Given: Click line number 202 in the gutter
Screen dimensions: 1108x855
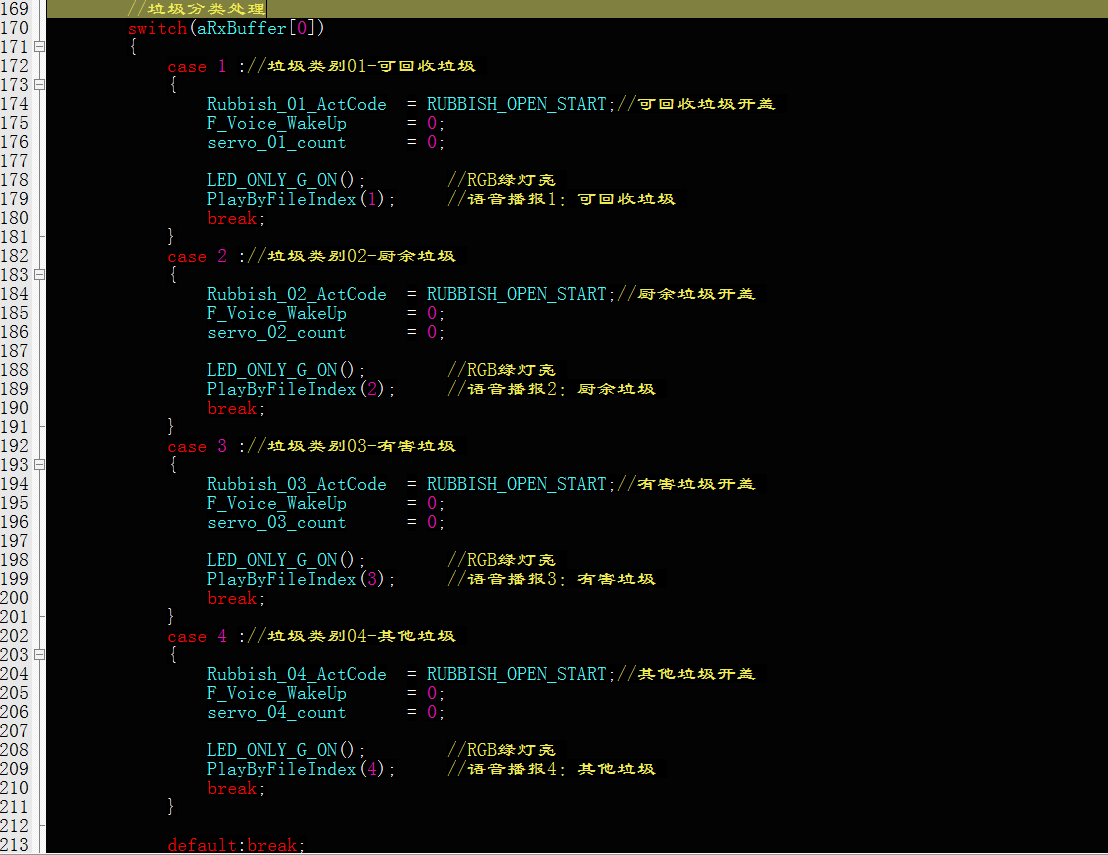Looking at the screenshot, I should (x=15, y=636).
